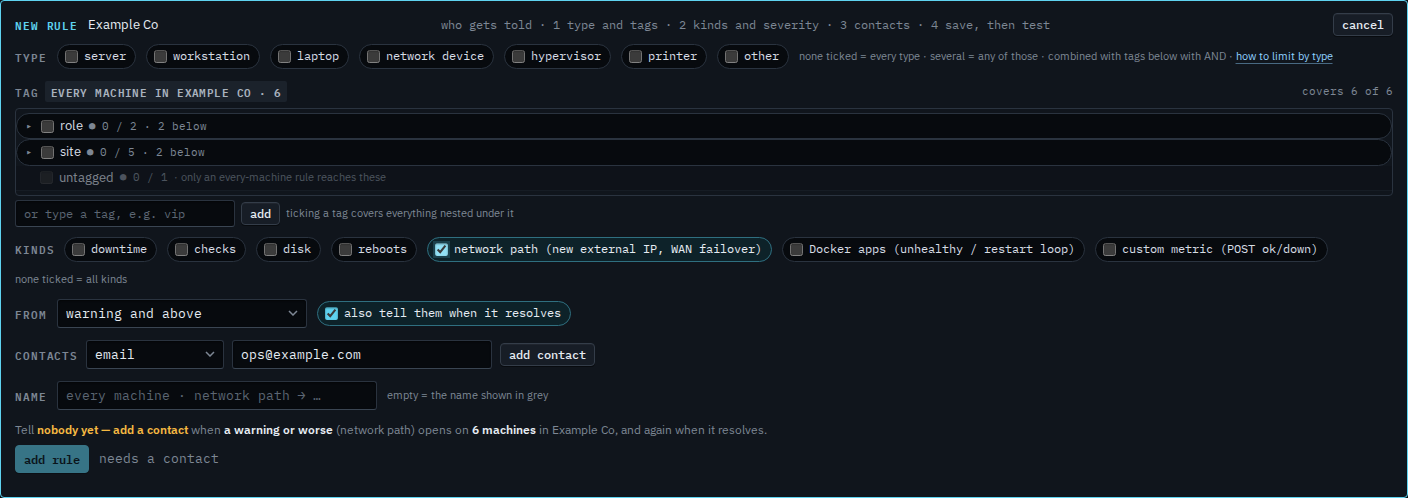Tick the laptop type checkbox
Screen dimensions: 1408x498
284,57
